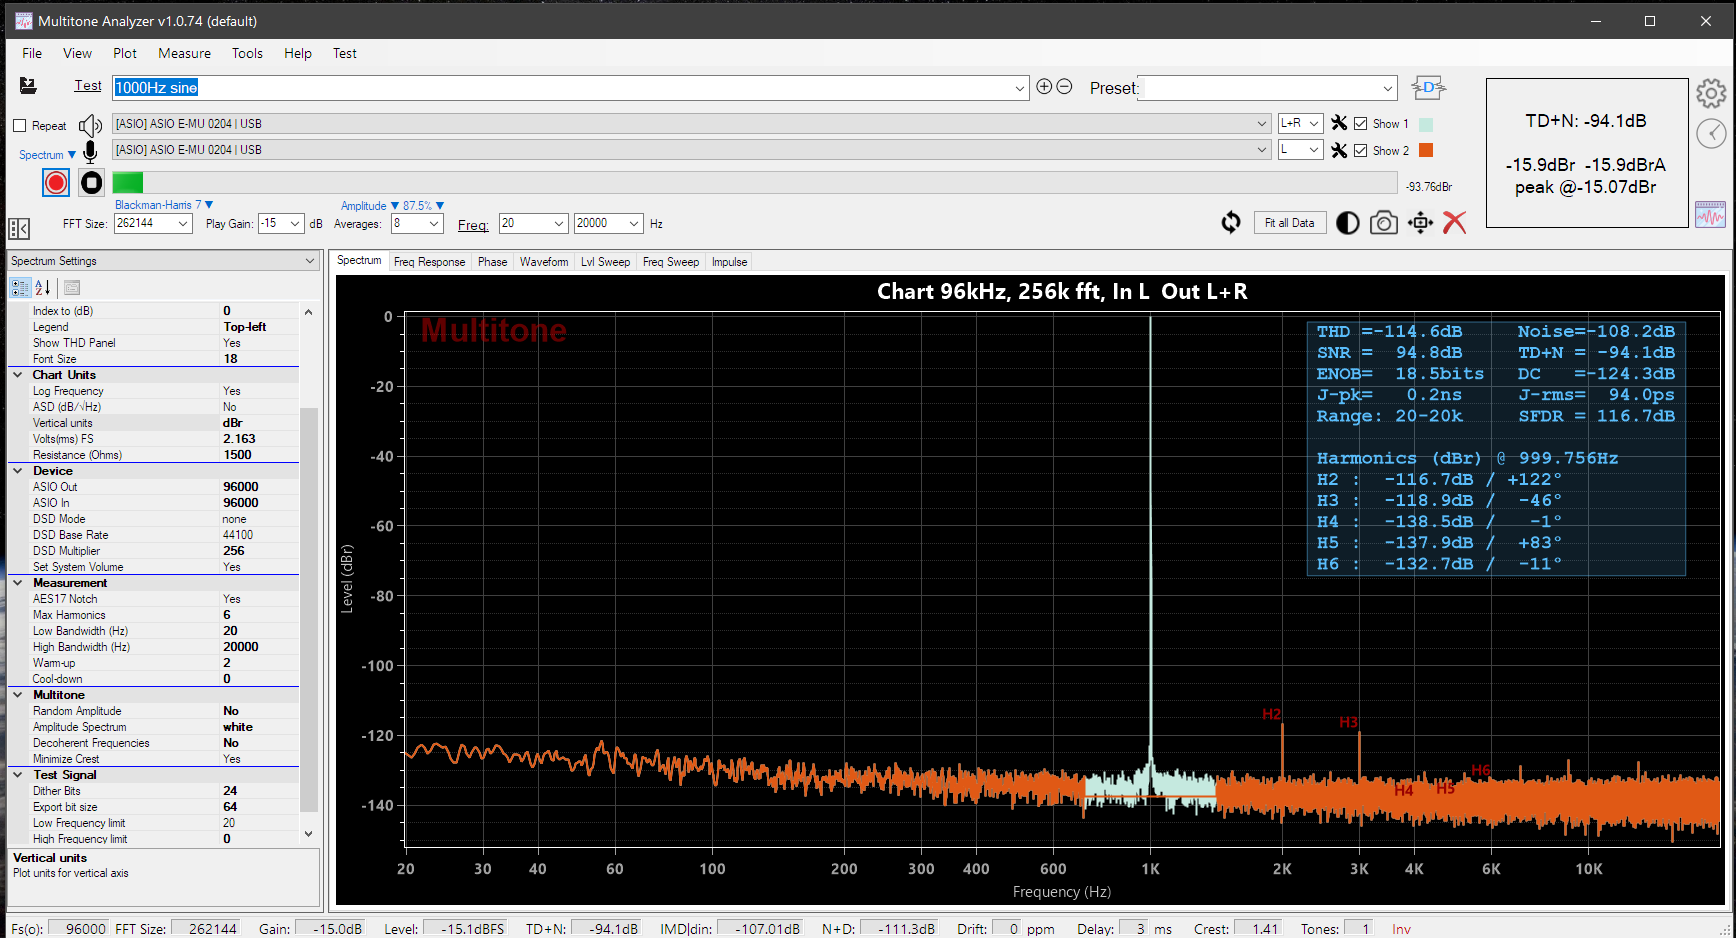Toggle the Show 1 checkbox

1361,123
